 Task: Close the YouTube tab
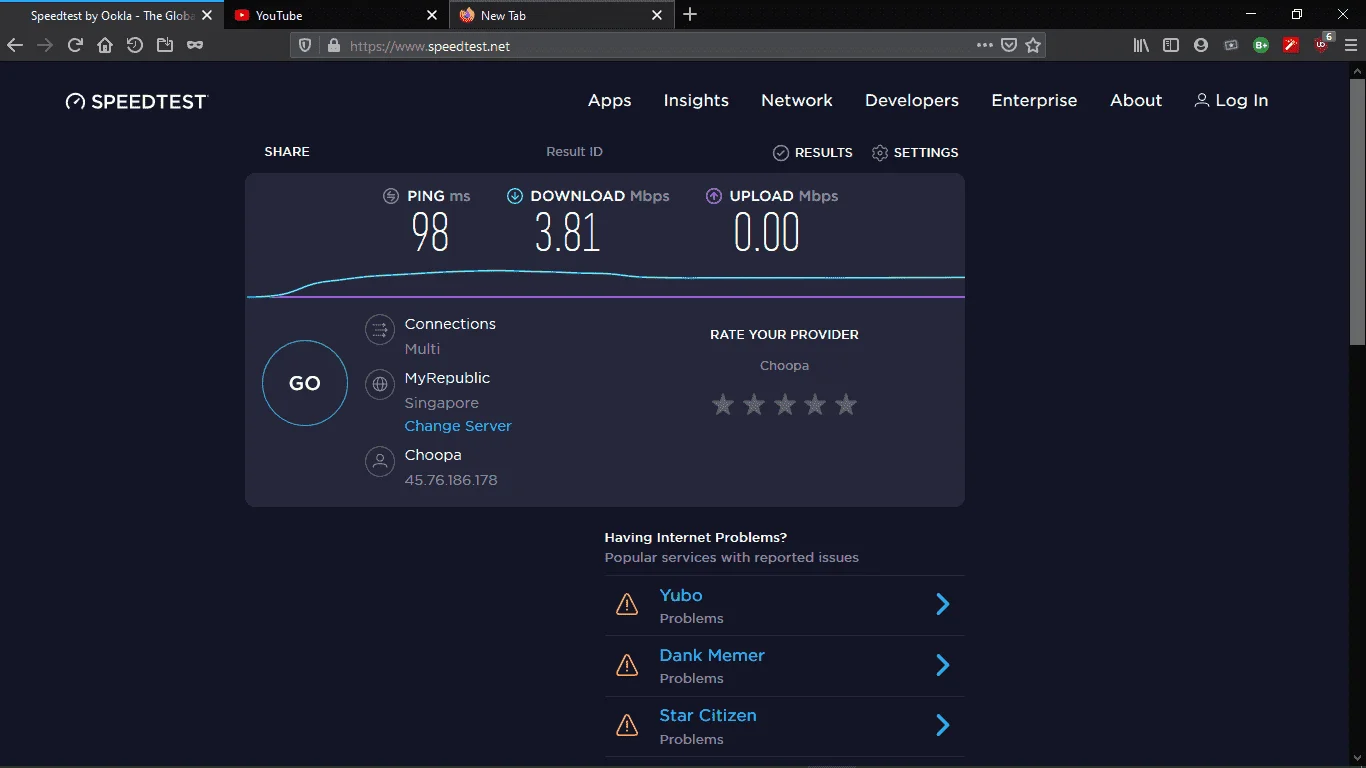[432, 15]
